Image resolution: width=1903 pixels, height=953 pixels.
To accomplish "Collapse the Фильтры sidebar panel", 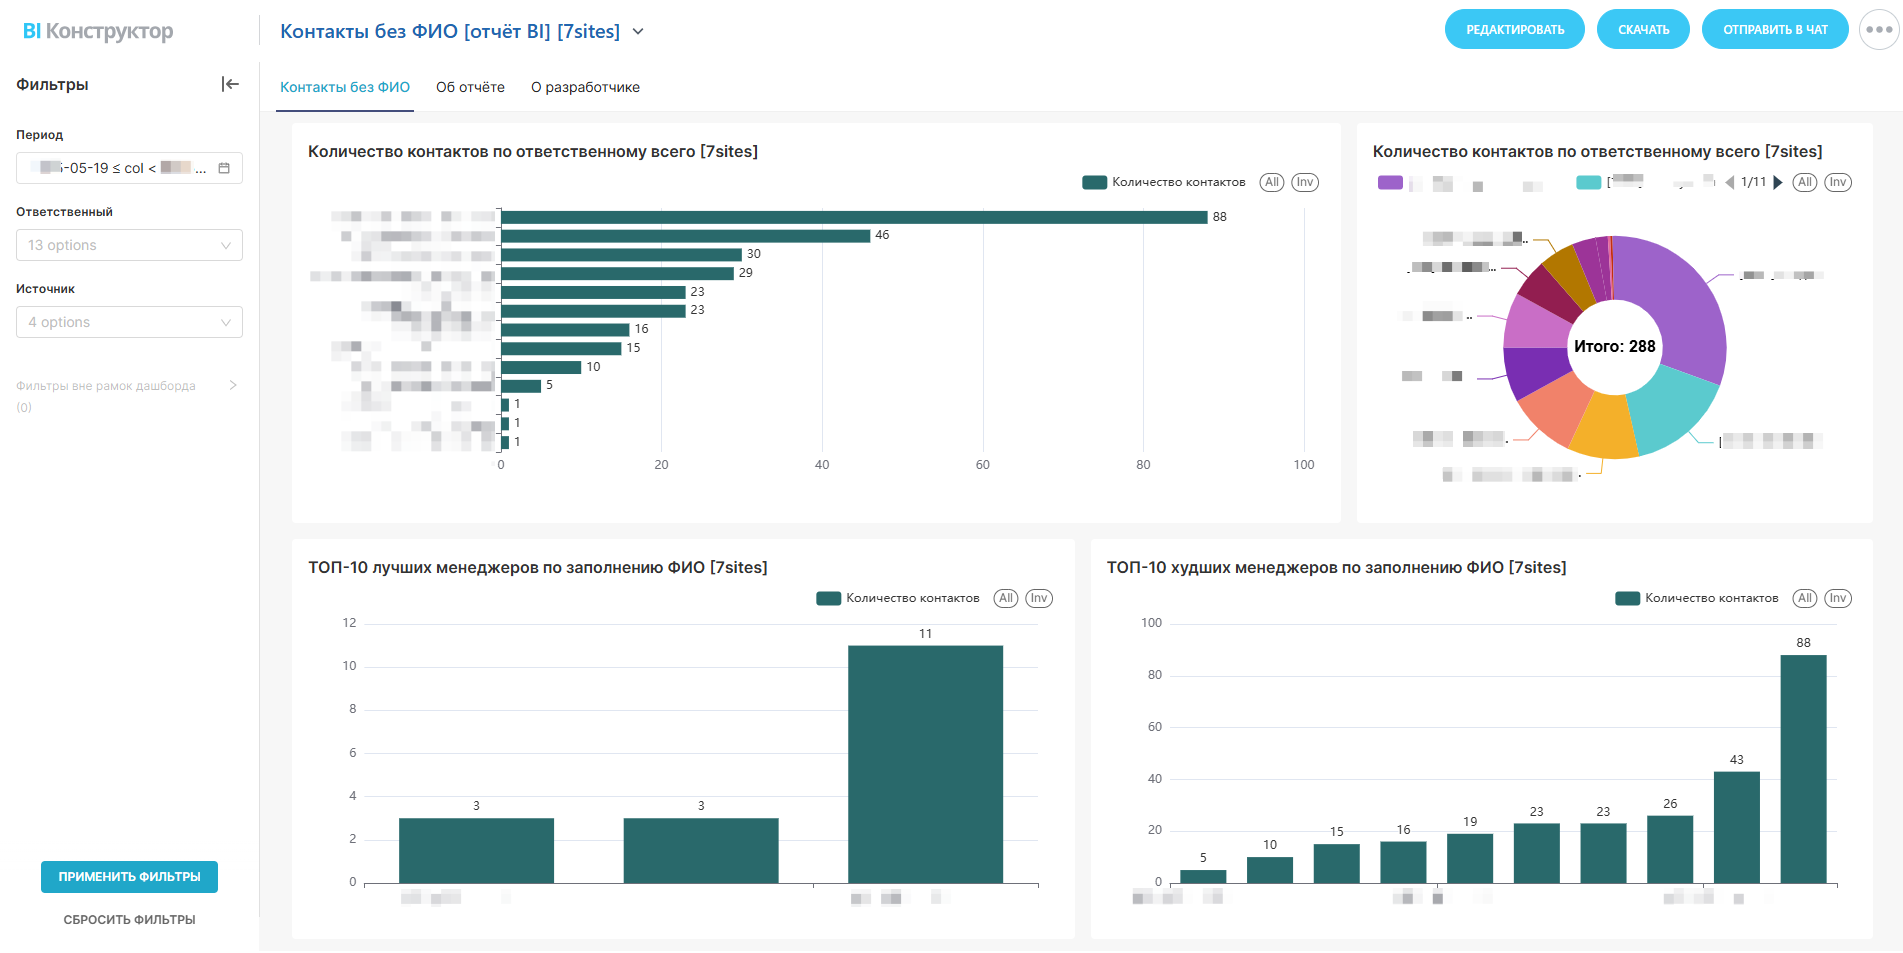I will pyautogui.click(x=230, y=84).
